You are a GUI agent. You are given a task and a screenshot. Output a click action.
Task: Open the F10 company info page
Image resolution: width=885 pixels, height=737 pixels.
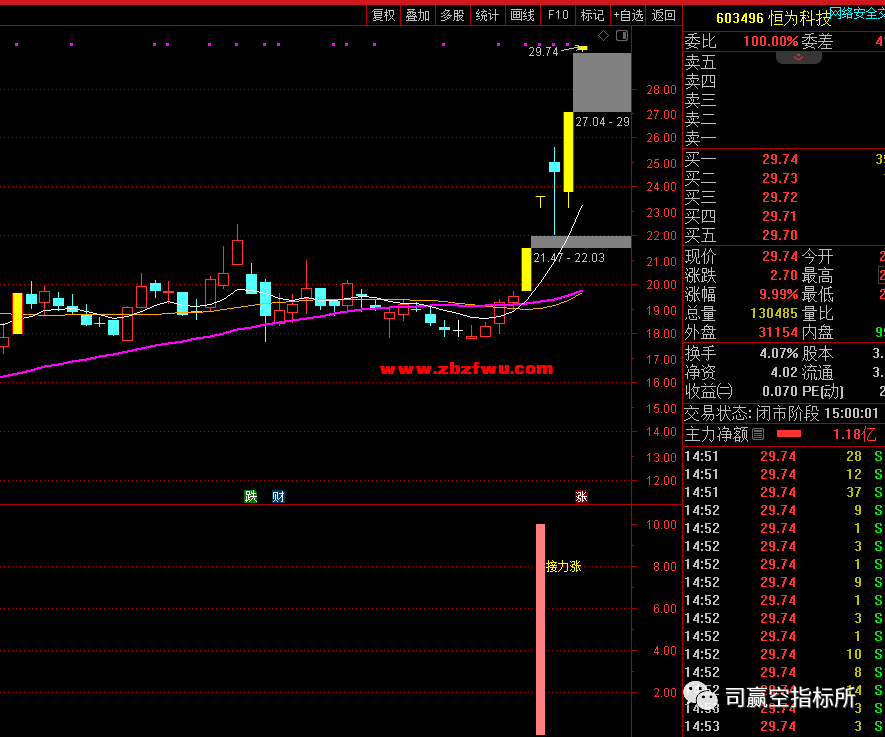pyautogui.click(x=558, y=15)
